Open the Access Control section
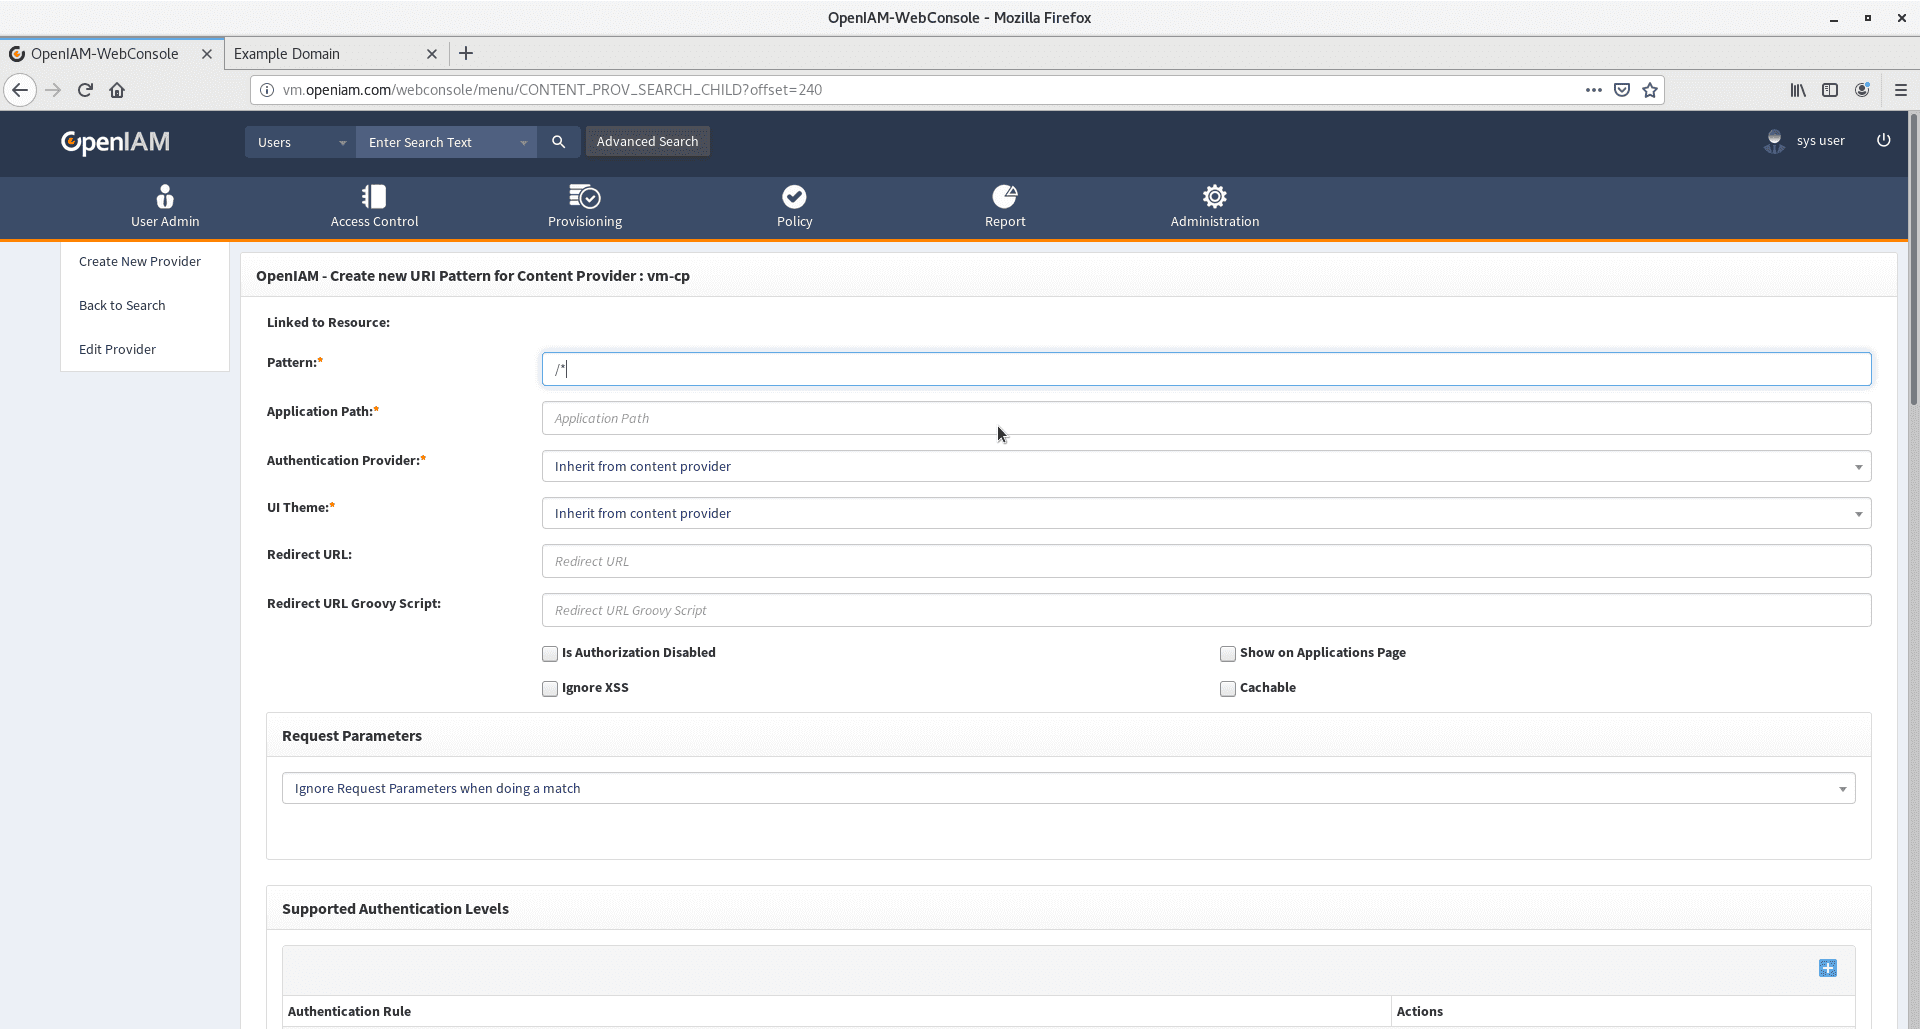Screen dimensions: 1920x1029 pos(374,206)
